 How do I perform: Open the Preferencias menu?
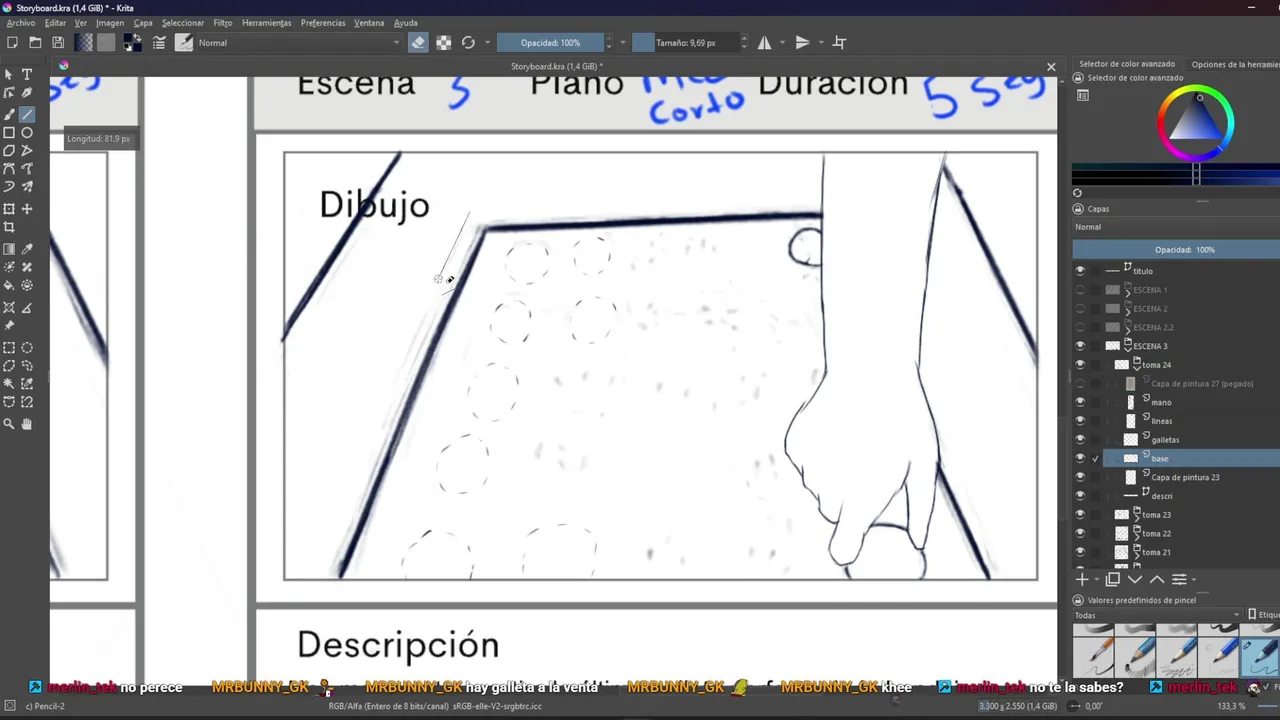coord(323,23)
